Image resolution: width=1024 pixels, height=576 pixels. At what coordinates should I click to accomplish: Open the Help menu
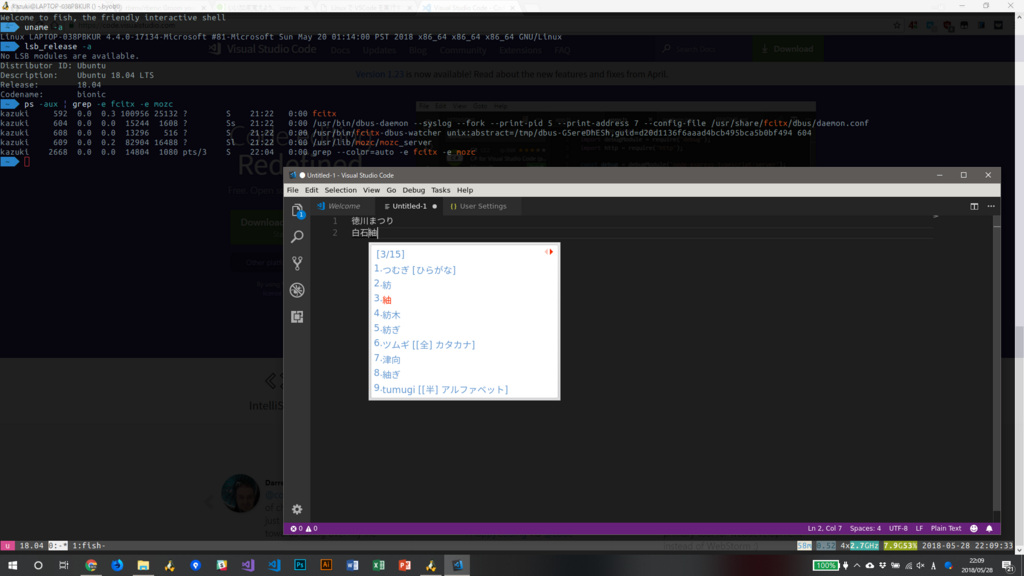pos(465,190)
